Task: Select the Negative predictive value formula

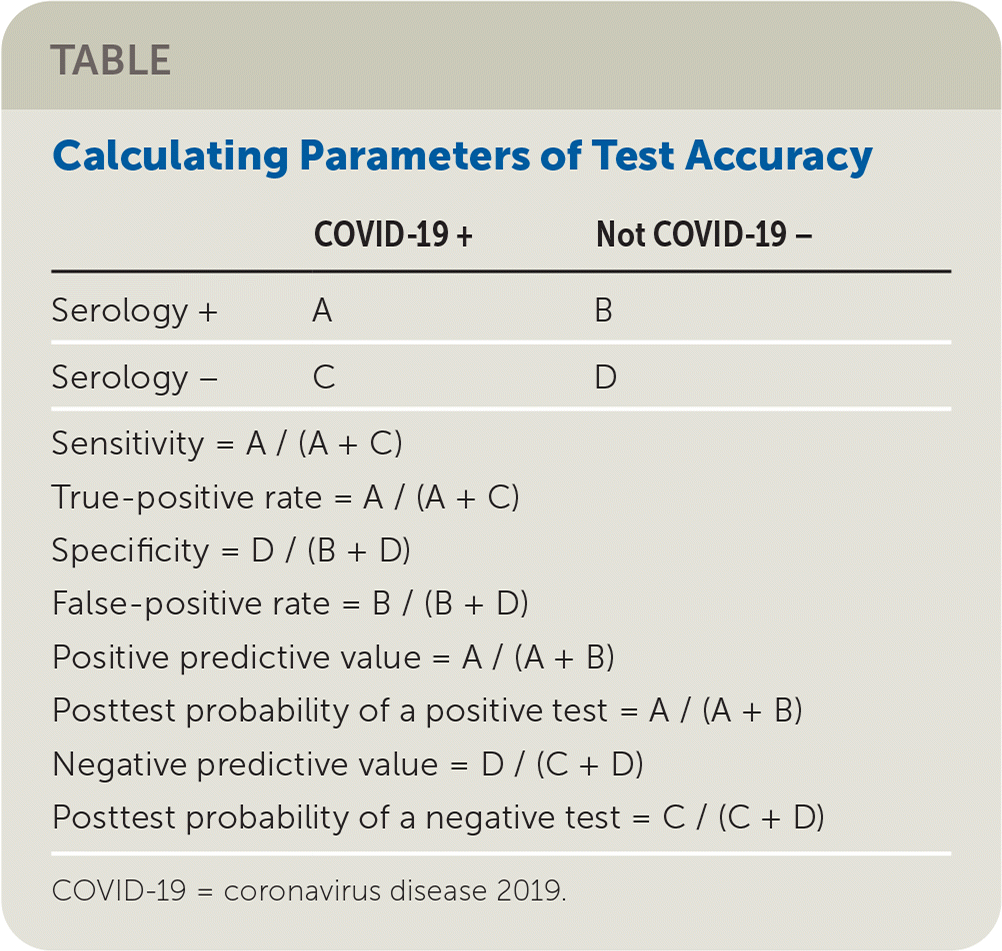Action: [x=347, y=764]
